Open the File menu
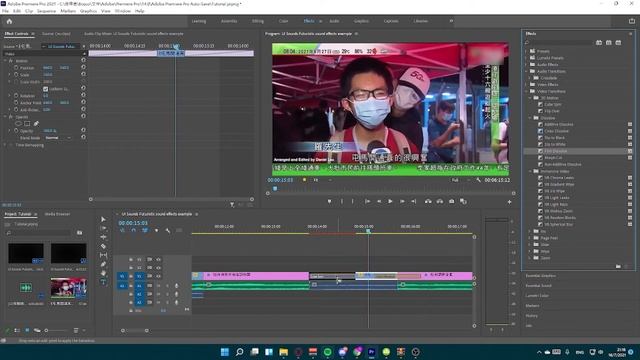 pyautogui.click(x=5, y=11)
